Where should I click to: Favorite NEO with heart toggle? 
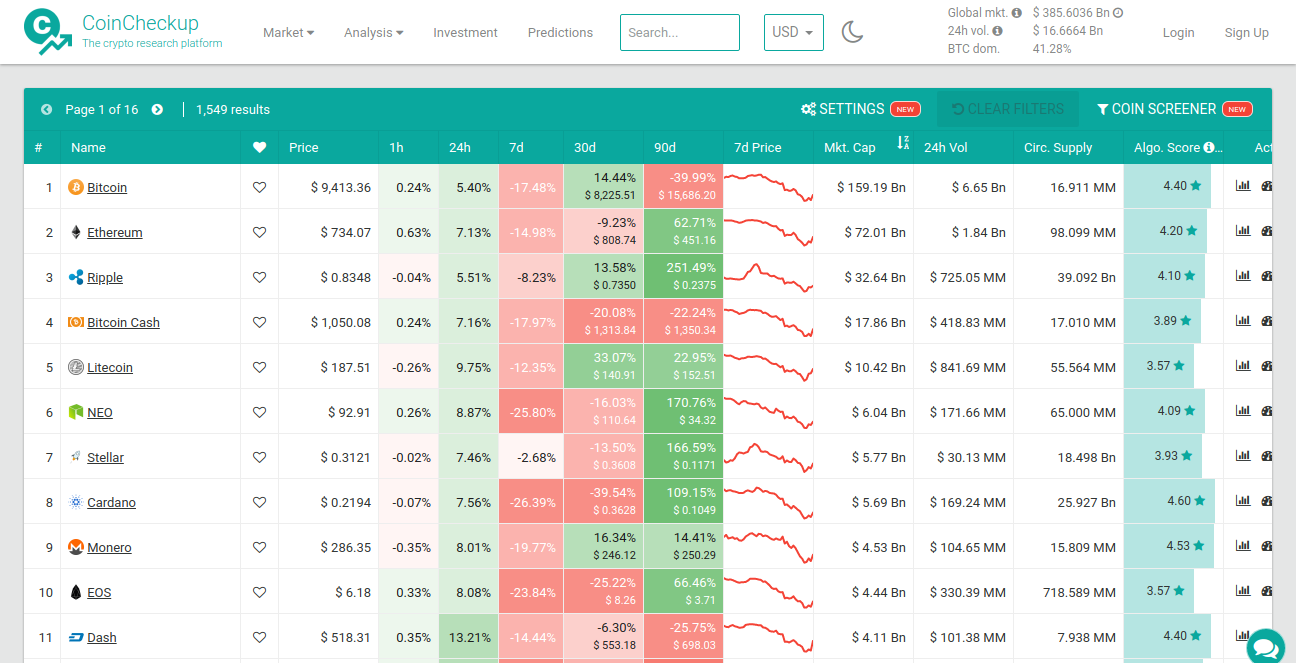[259, 412]
